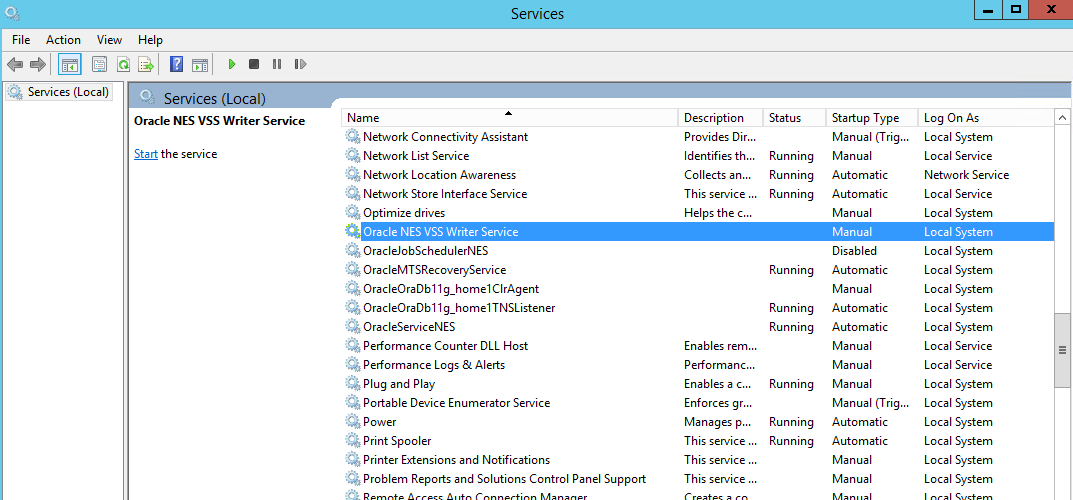Sort by the Log On As column header
This screenshot has width=1073, height=500.
(985, 118)
